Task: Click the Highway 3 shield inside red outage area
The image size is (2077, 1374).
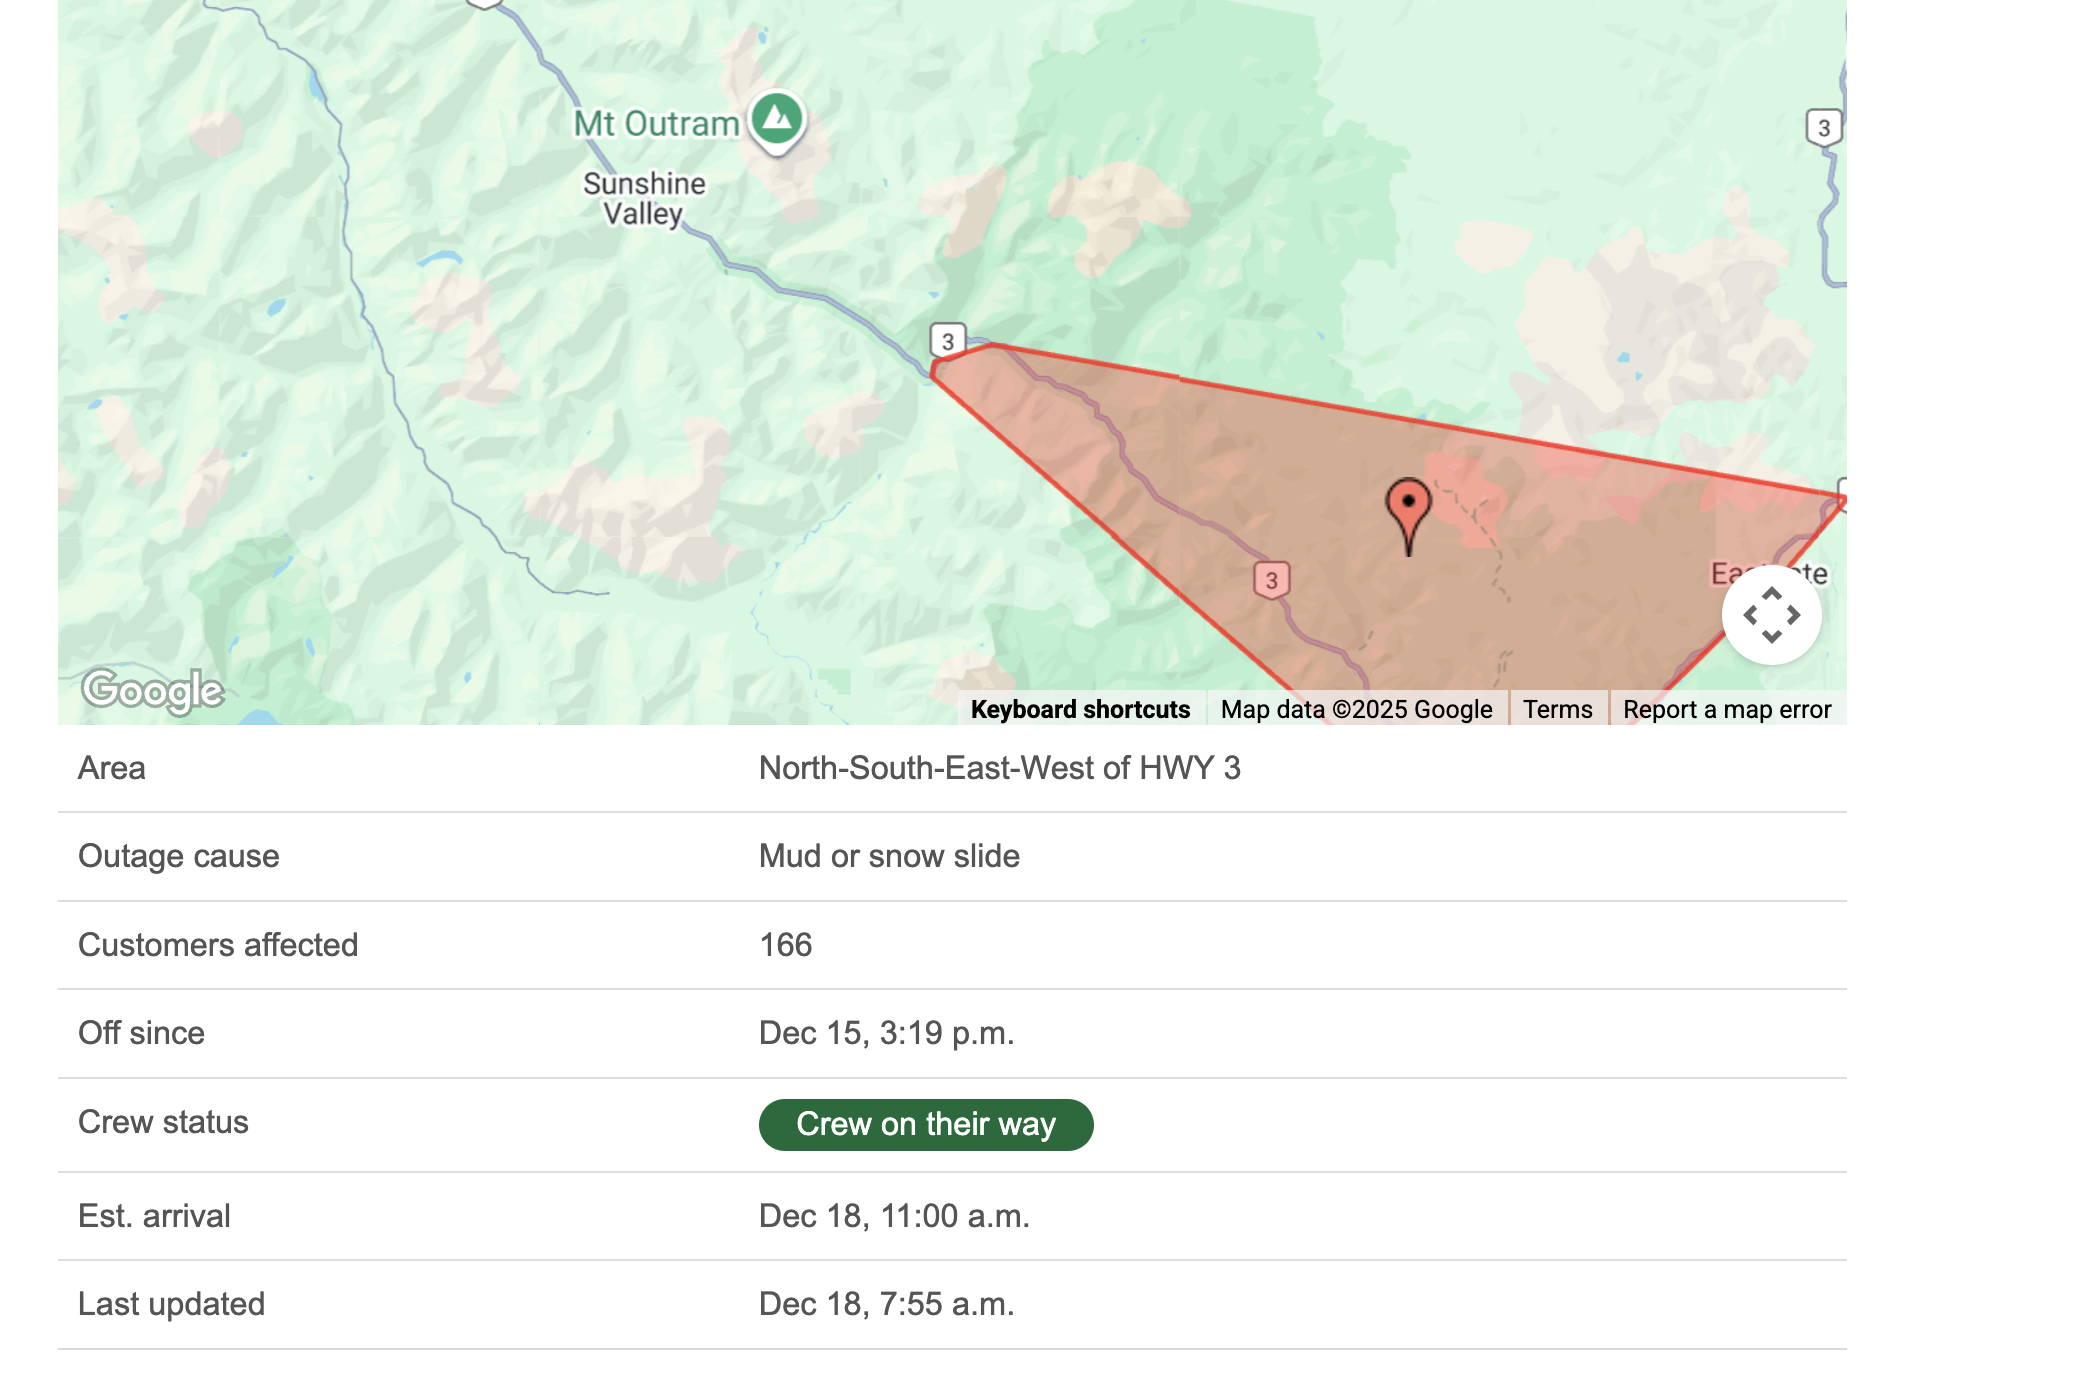Action: point(1271,580)
